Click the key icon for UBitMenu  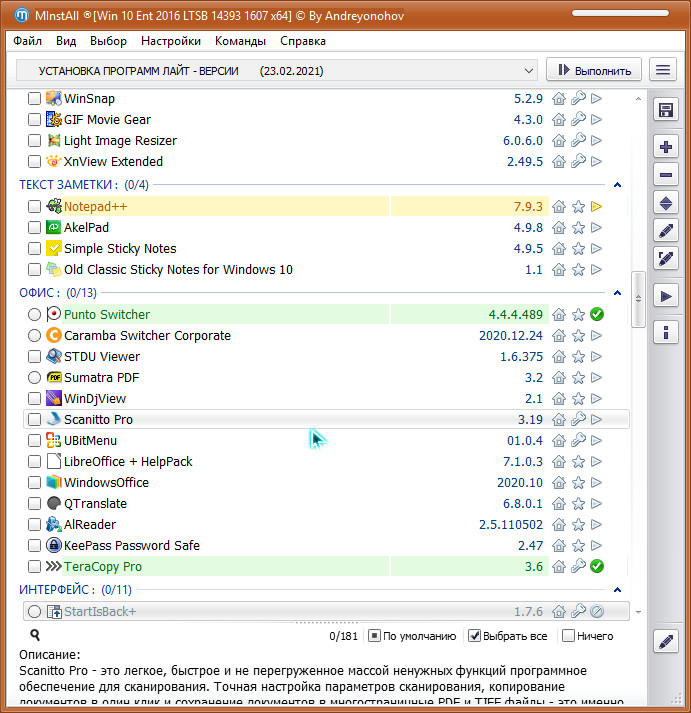click(578, 440)
